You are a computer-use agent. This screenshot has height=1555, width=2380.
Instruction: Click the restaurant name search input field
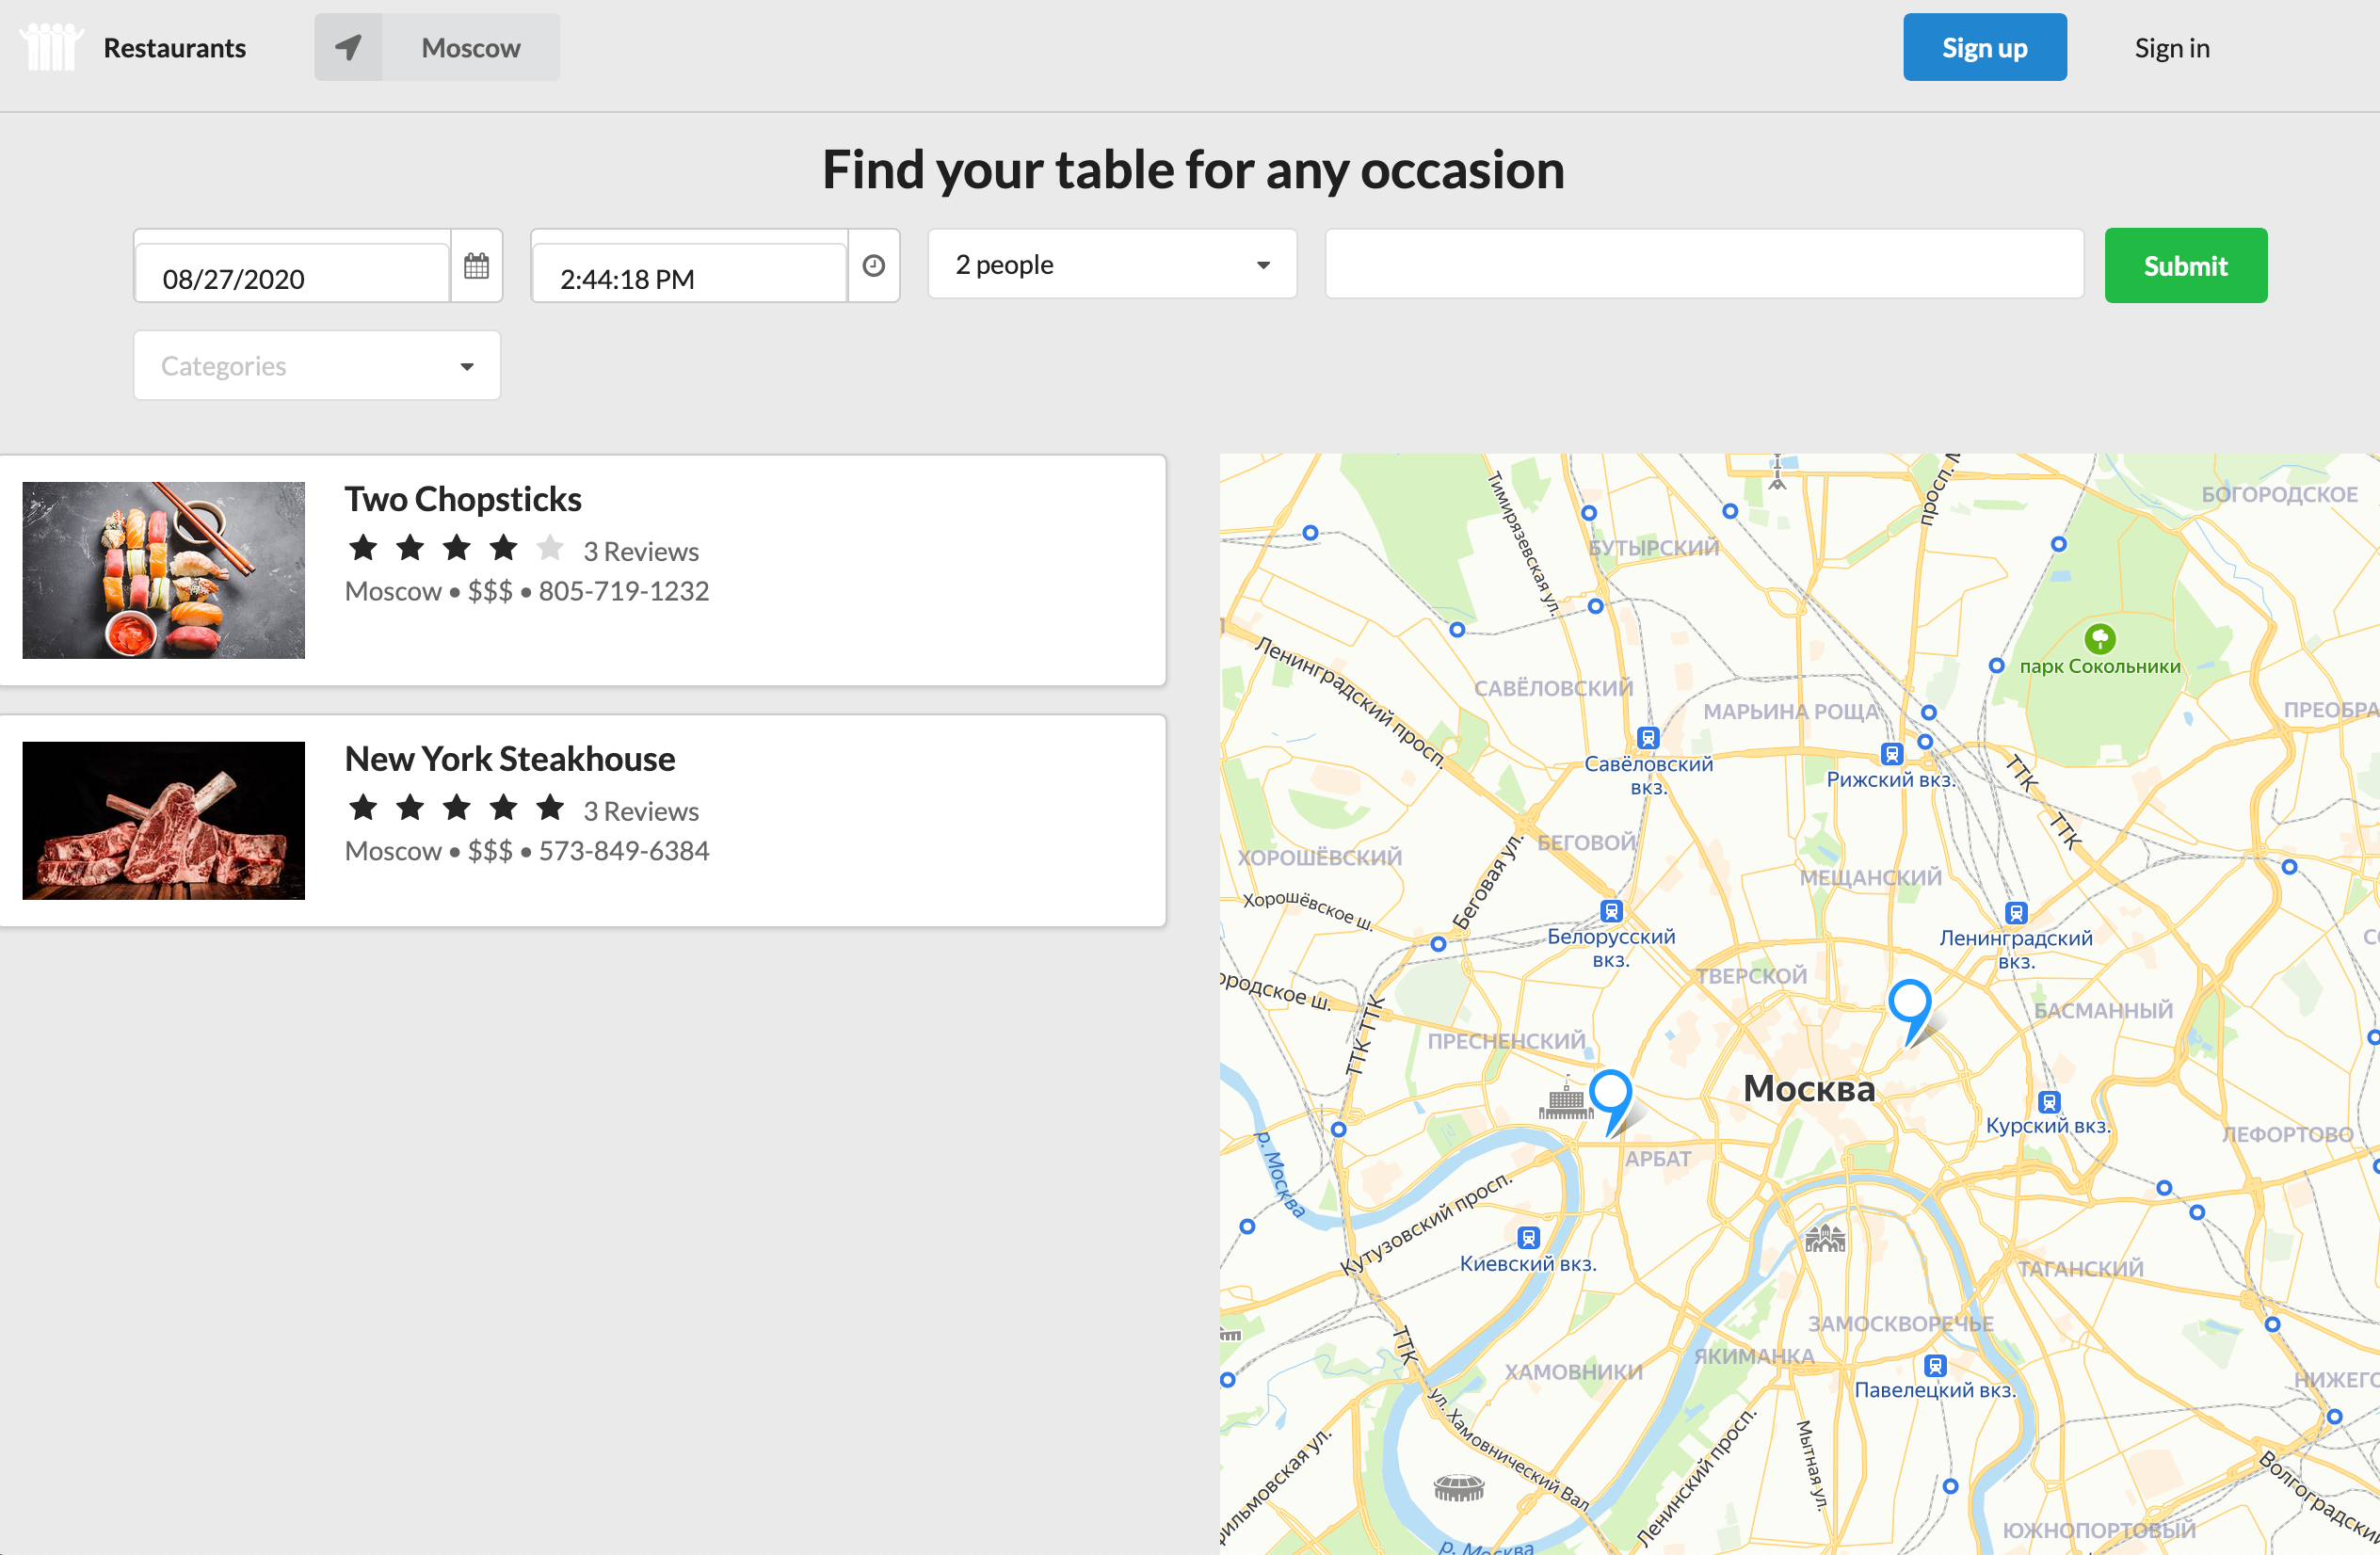pos(1705,264)
